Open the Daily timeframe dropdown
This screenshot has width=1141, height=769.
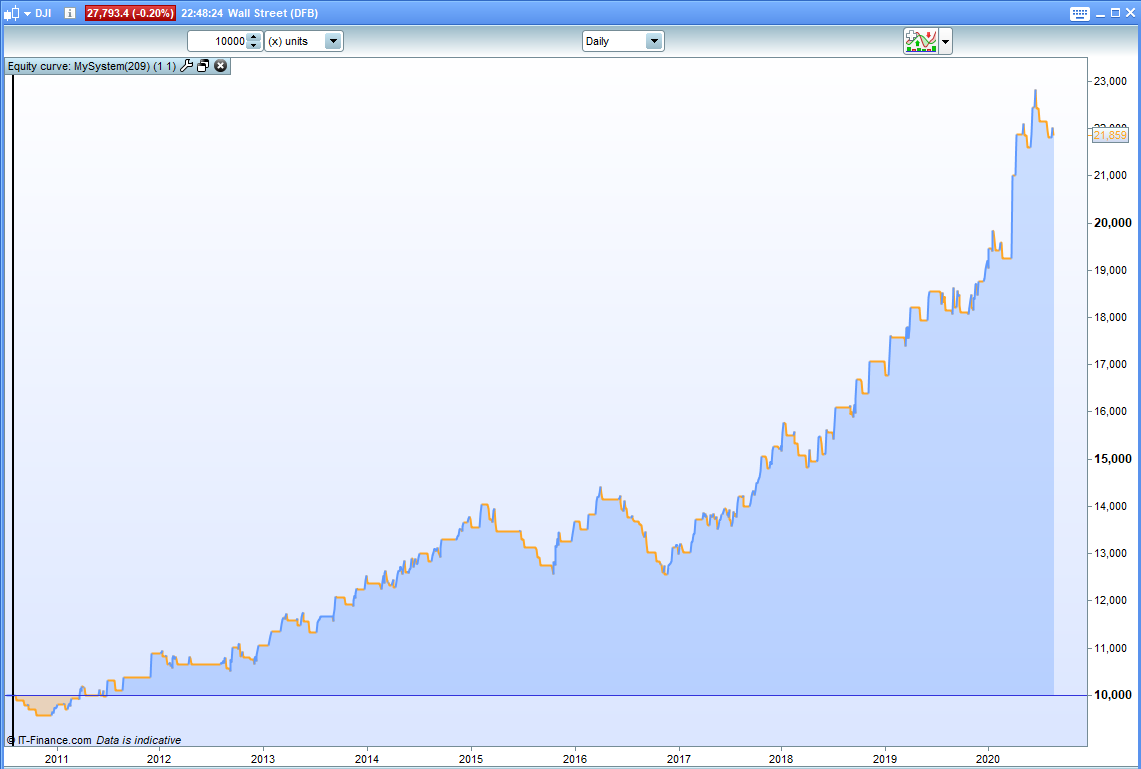pyautogui.click(x=623, y=41)
